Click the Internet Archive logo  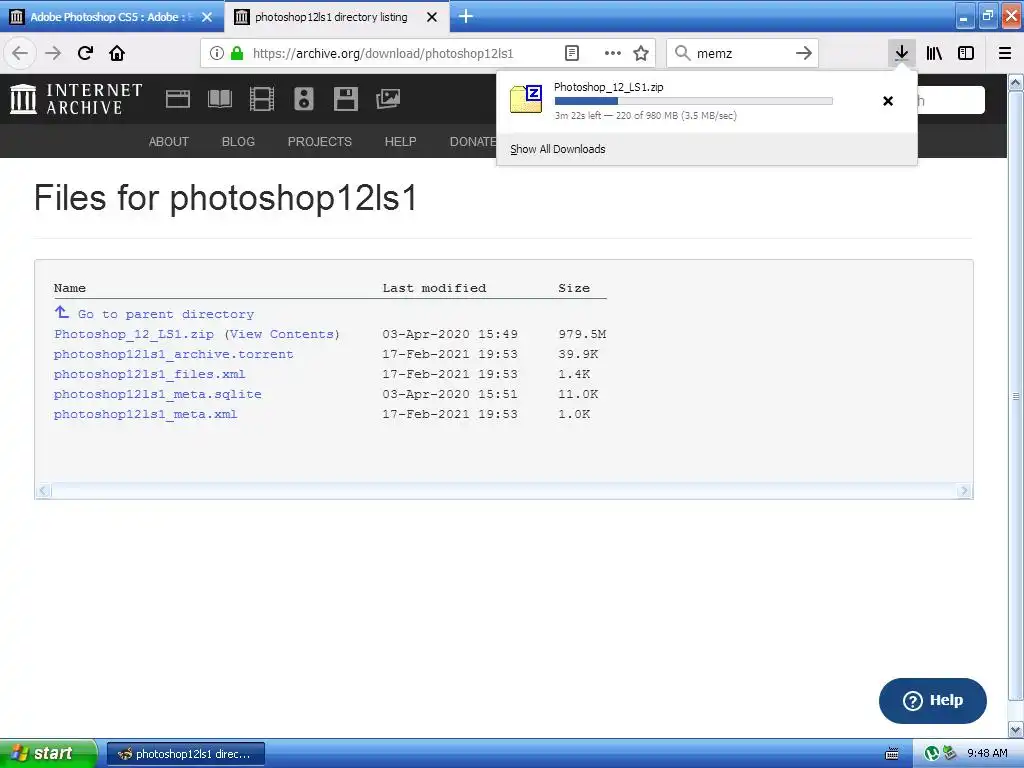coord(76,99)
